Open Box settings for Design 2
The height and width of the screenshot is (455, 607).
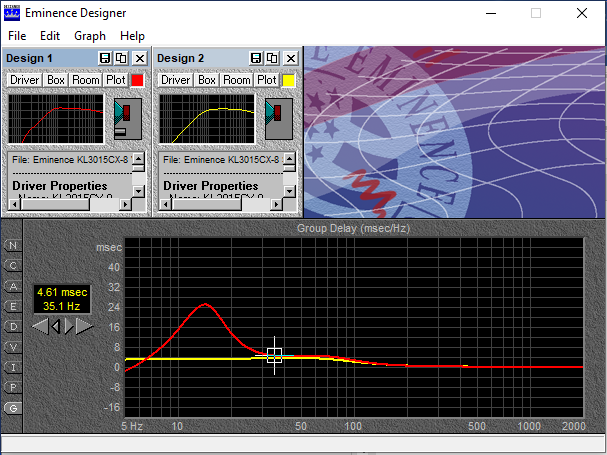point(207,80)
